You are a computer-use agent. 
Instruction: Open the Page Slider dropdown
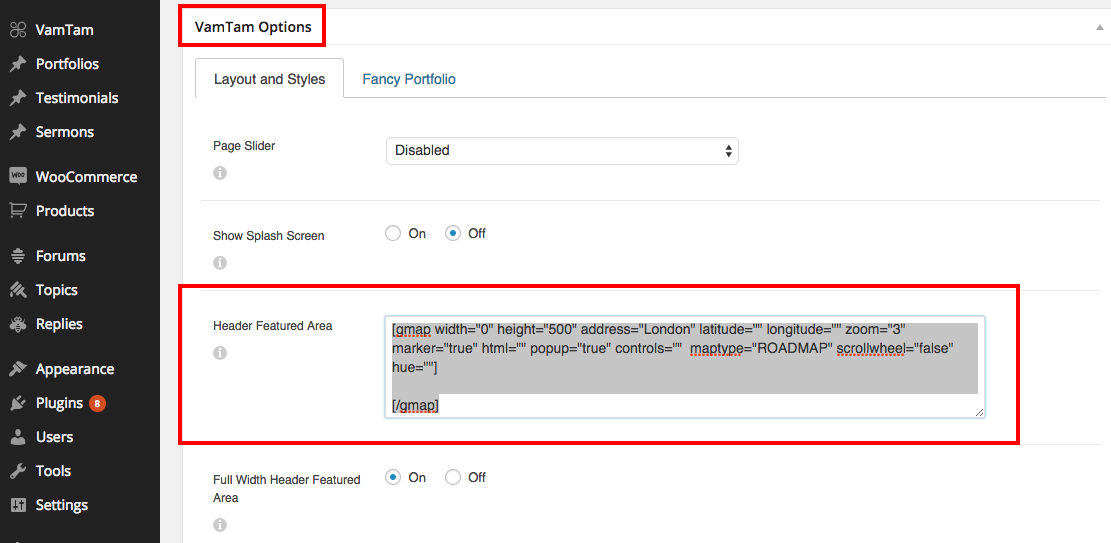(x=562, y=151)
